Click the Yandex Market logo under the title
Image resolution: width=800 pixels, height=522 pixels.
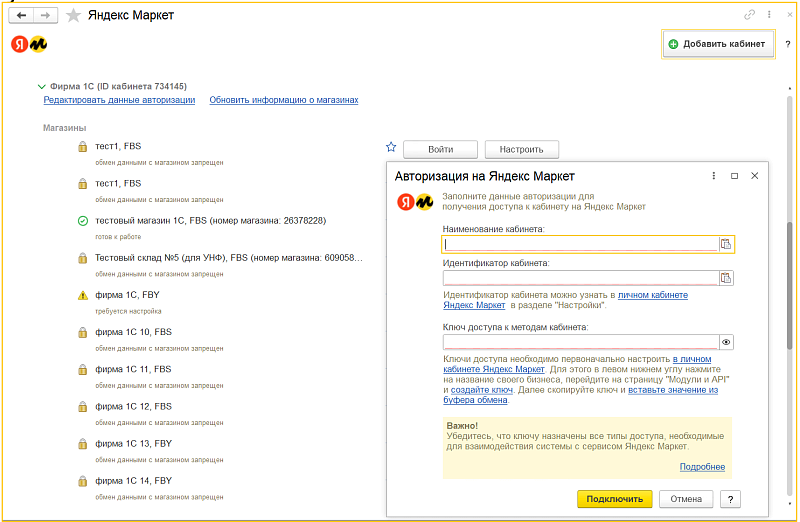pyautogui.click(x=29, y=44)
